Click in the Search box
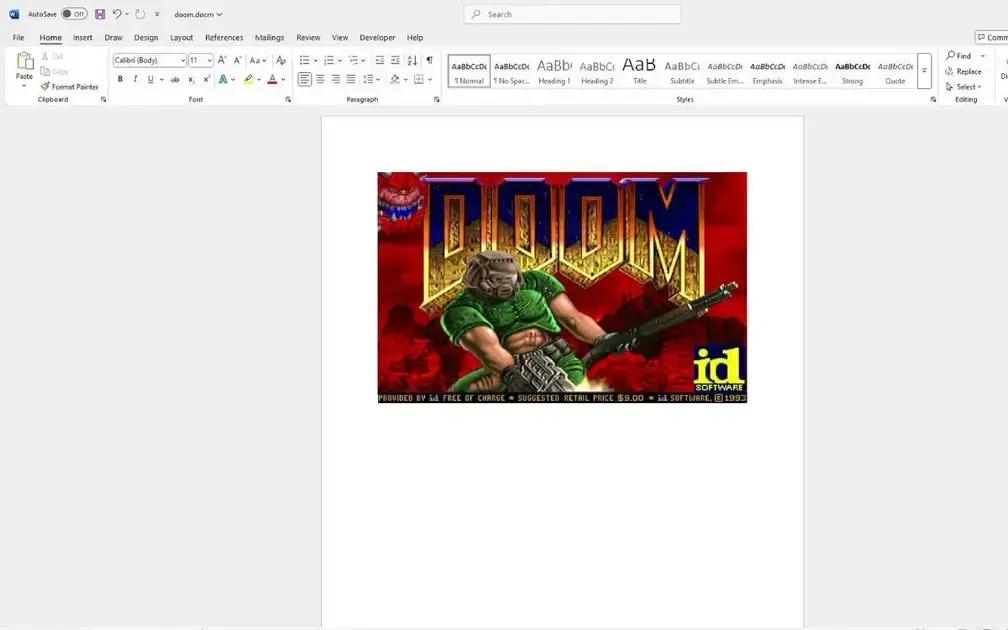Image resolution: width=1008 pixels, height=630 pixels. coord(572,14)
